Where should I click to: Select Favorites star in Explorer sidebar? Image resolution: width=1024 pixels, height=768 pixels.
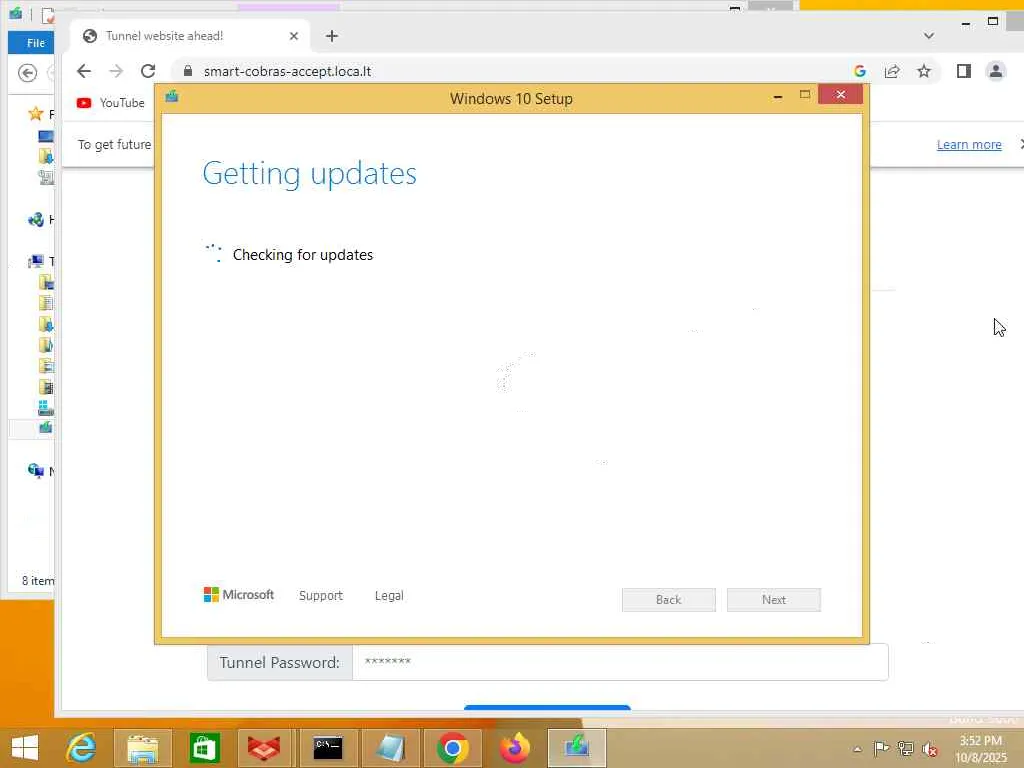(x=36, y=114)
